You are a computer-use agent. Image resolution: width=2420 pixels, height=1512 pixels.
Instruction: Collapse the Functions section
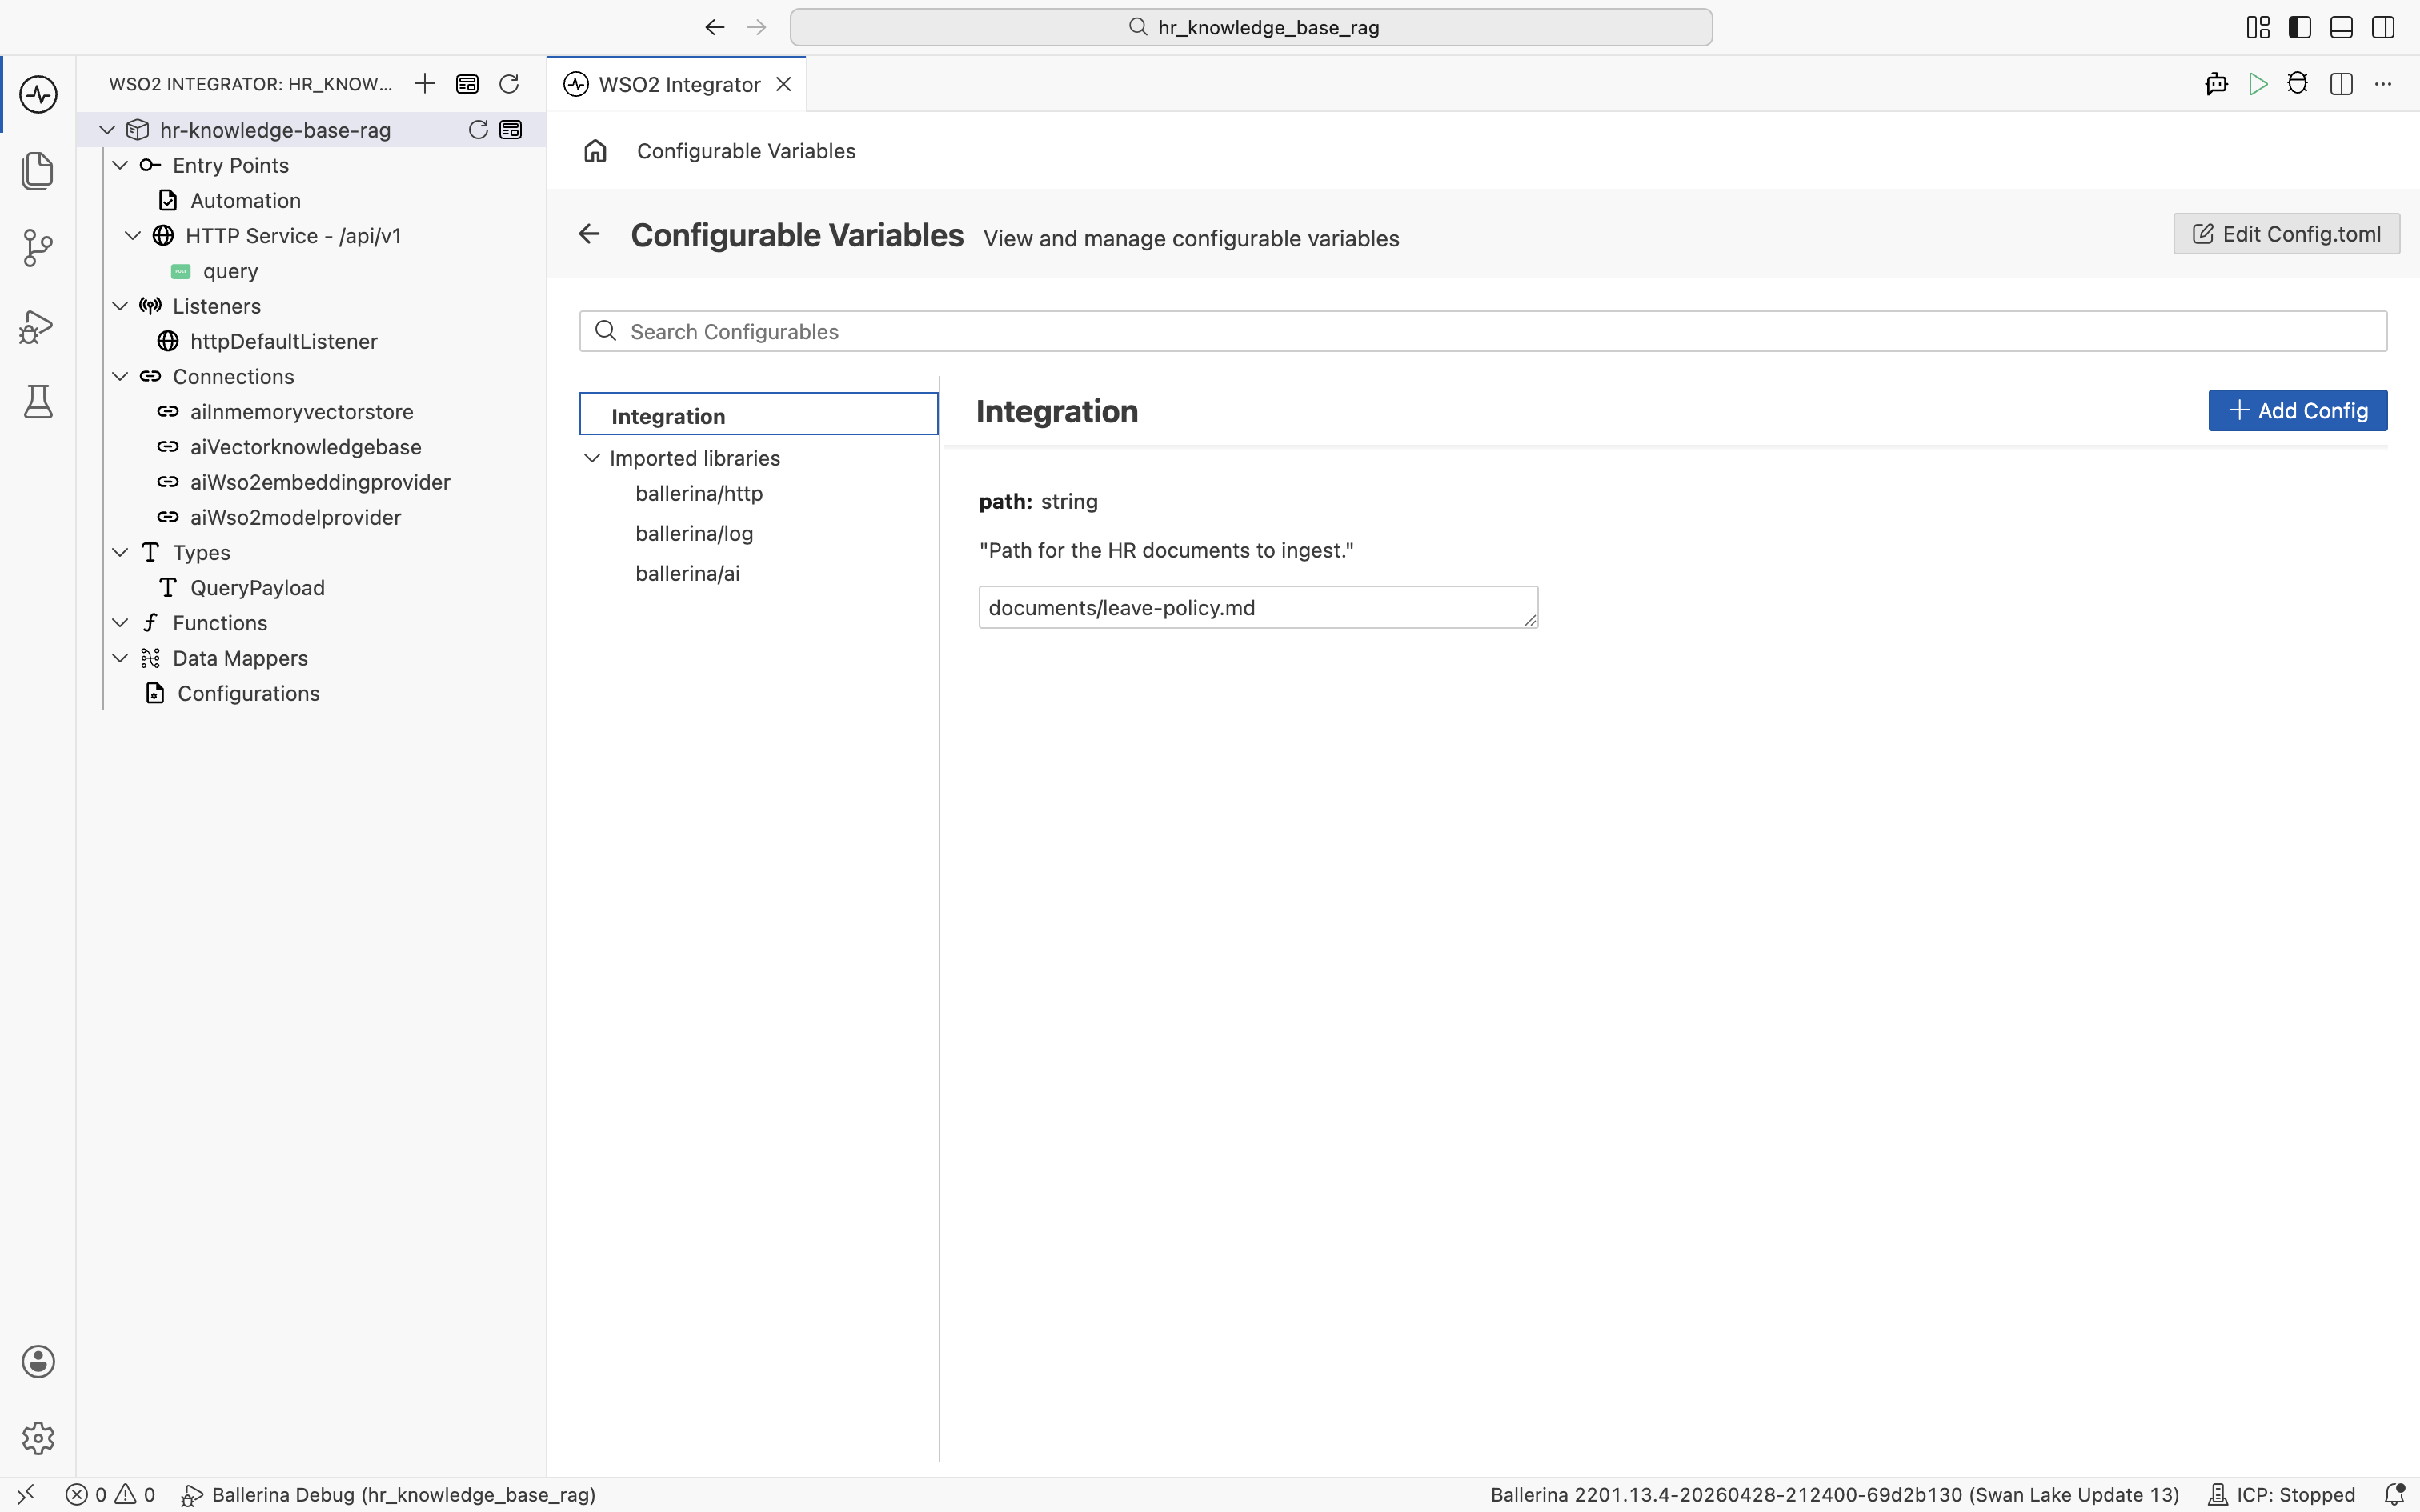(120, 623)
